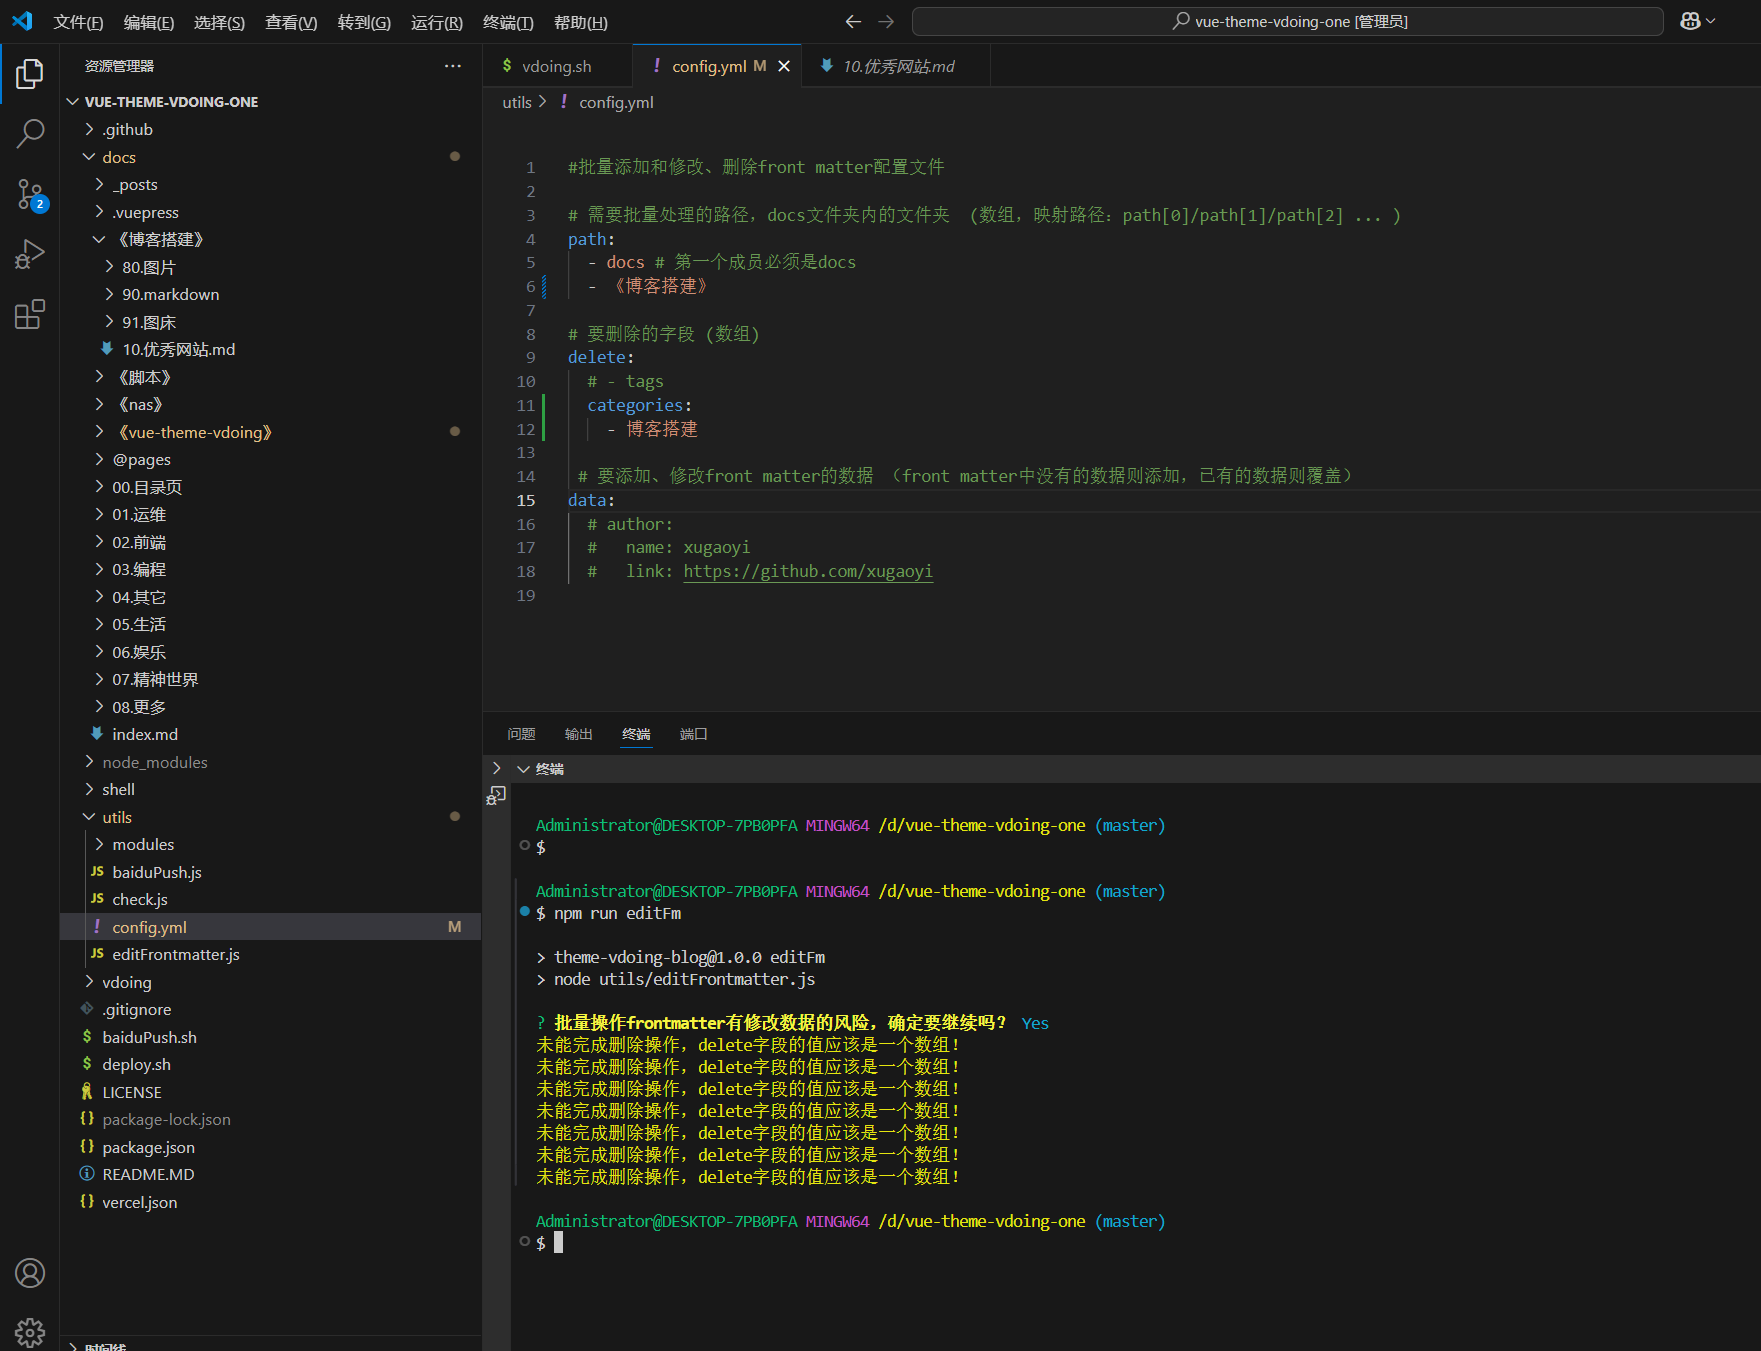Open 编辑(E) menu
The image size is (1761, 1351).
click(149, 22)
